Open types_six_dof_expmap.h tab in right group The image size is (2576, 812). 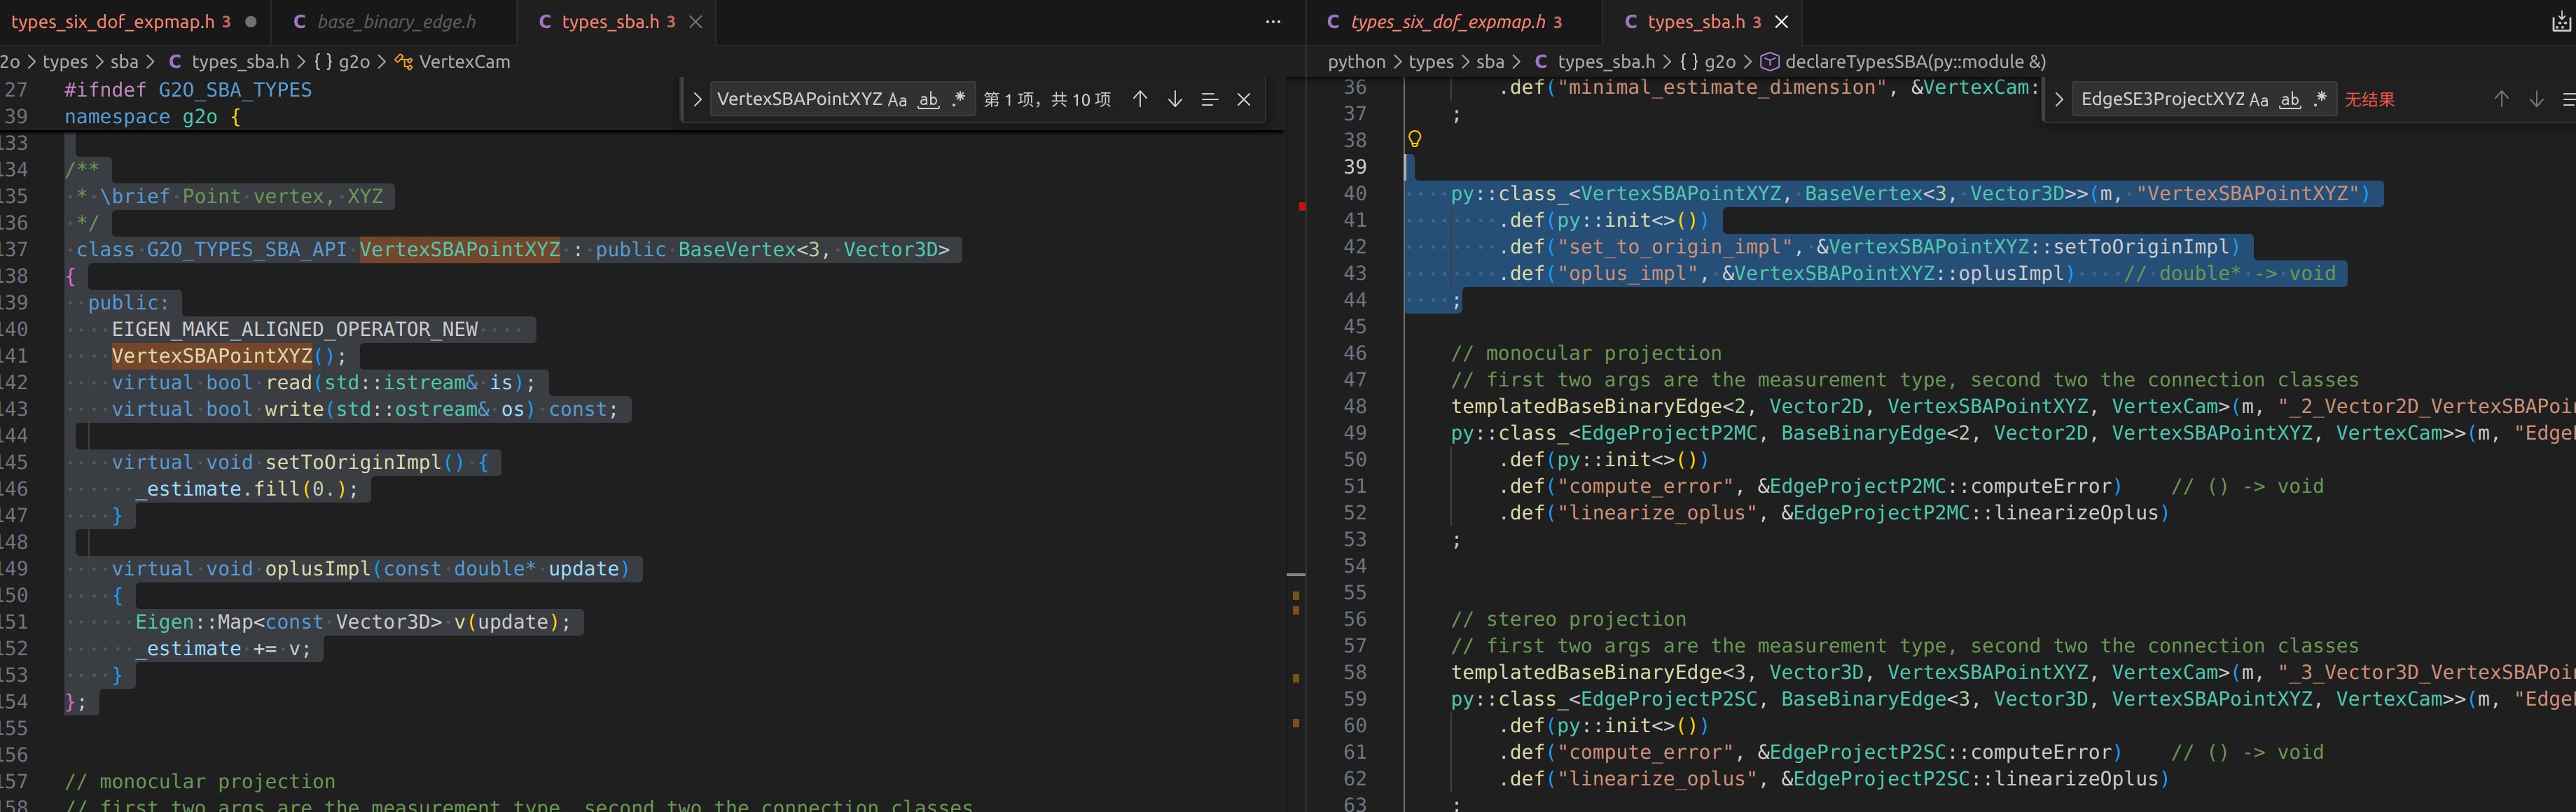click(x=1447, y=21)
